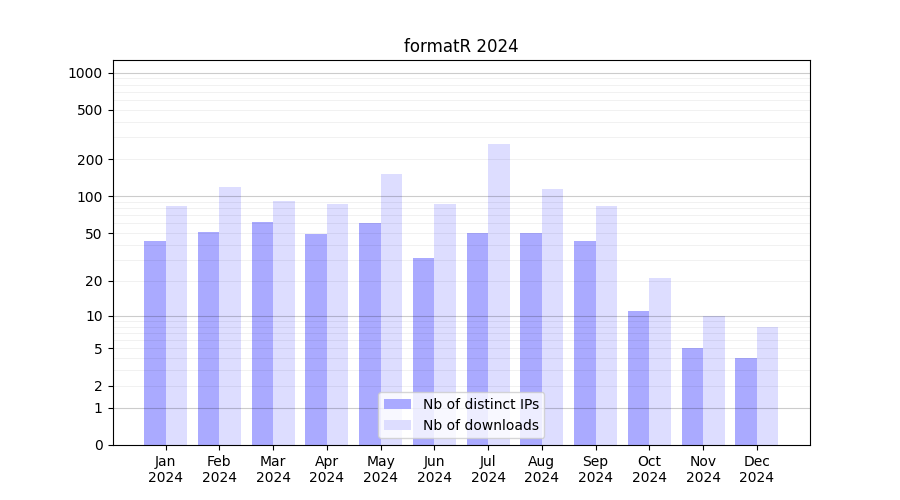Image resolution: width=900 pixels, height=500 pixels.
Task: Select the June distinct IPs bar
Action: 424,350
